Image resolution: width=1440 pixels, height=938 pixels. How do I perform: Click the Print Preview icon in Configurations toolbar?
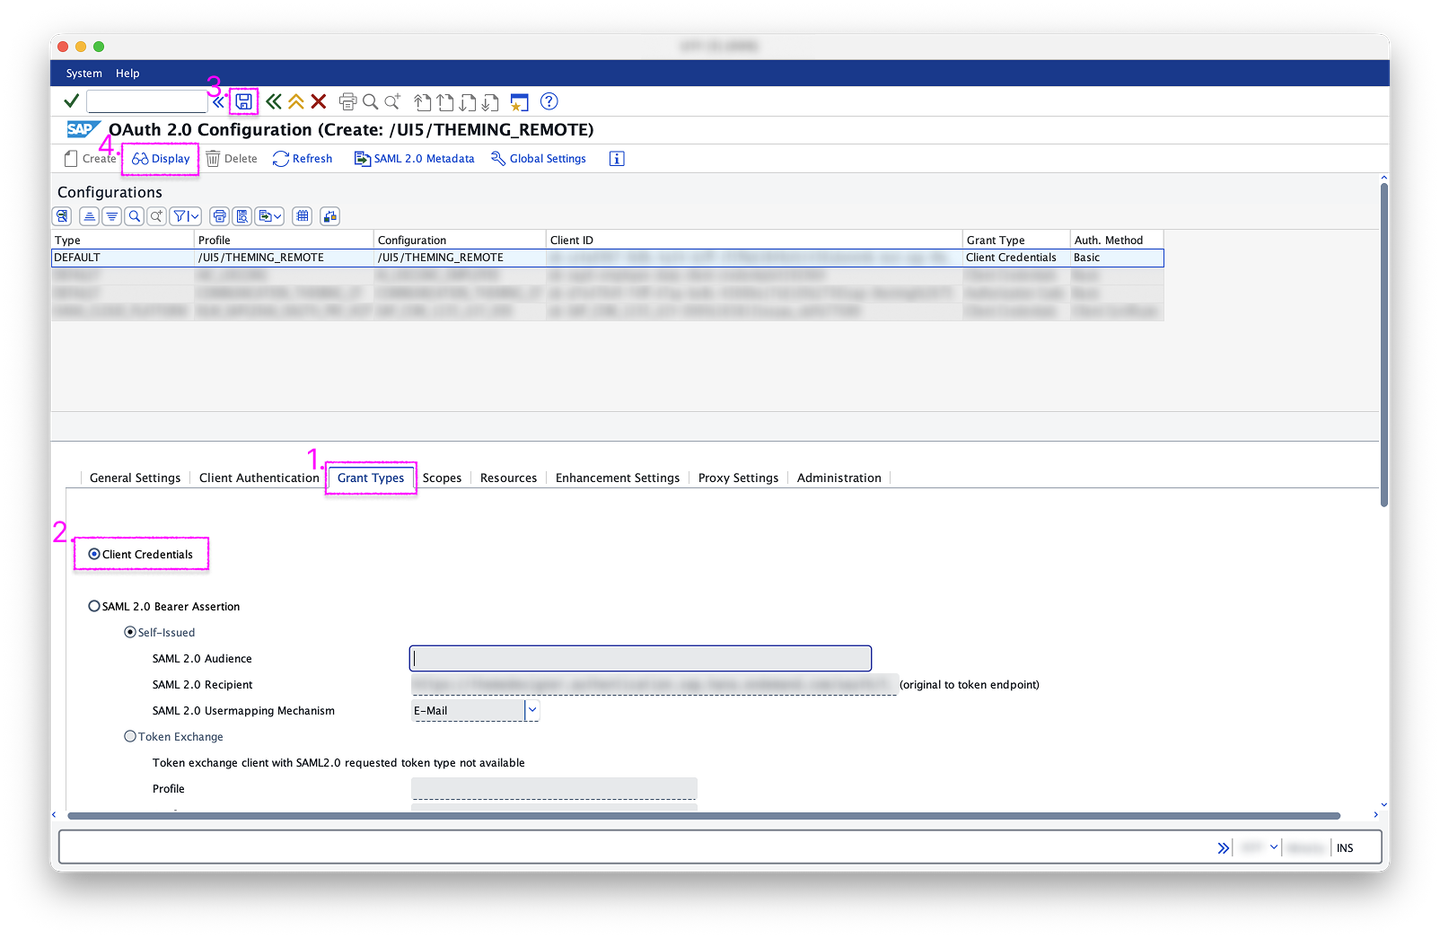tap(242, 216)
